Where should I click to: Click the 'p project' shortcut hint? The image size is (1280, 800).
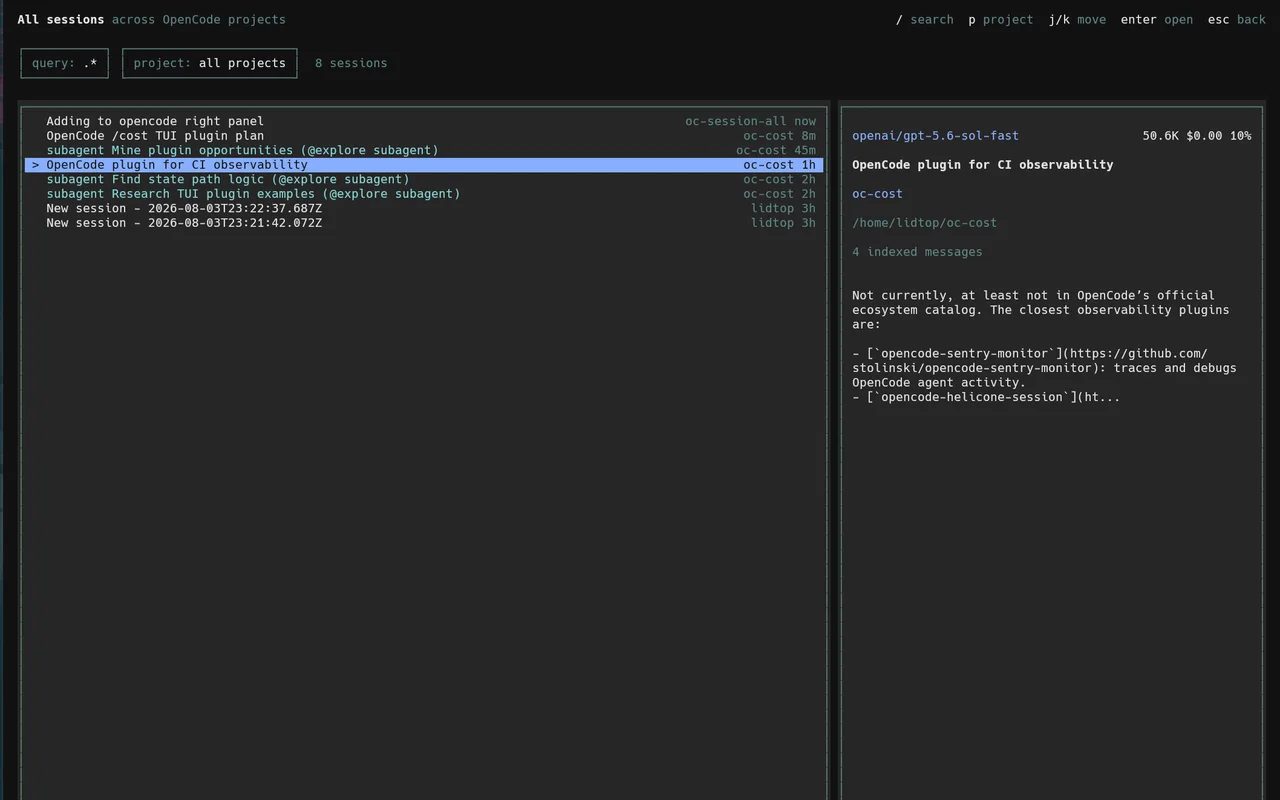1001,20
